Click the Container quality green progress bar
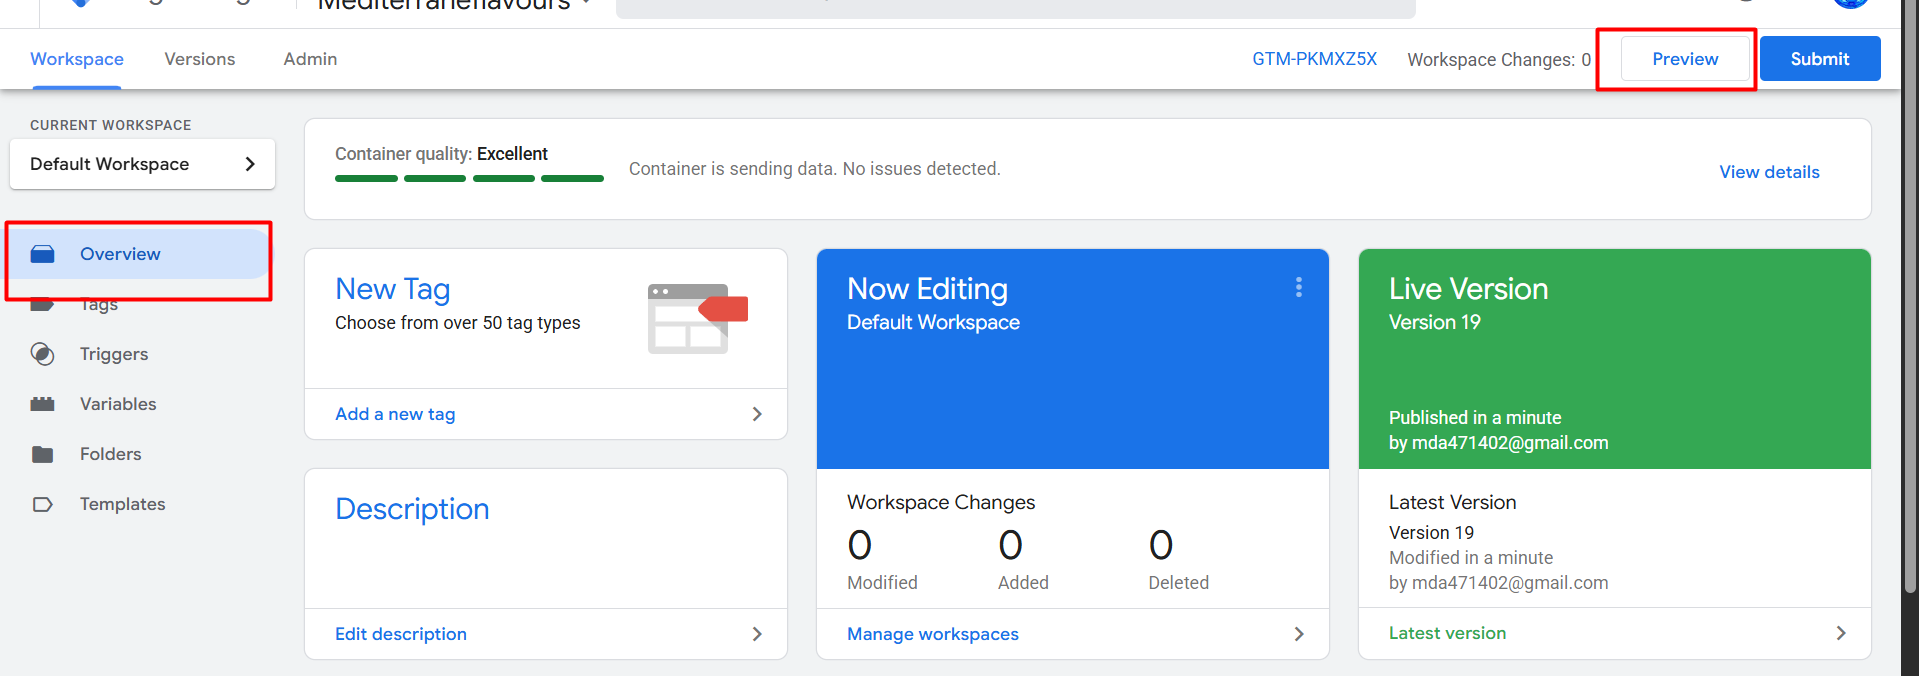 tap(469, 179)
